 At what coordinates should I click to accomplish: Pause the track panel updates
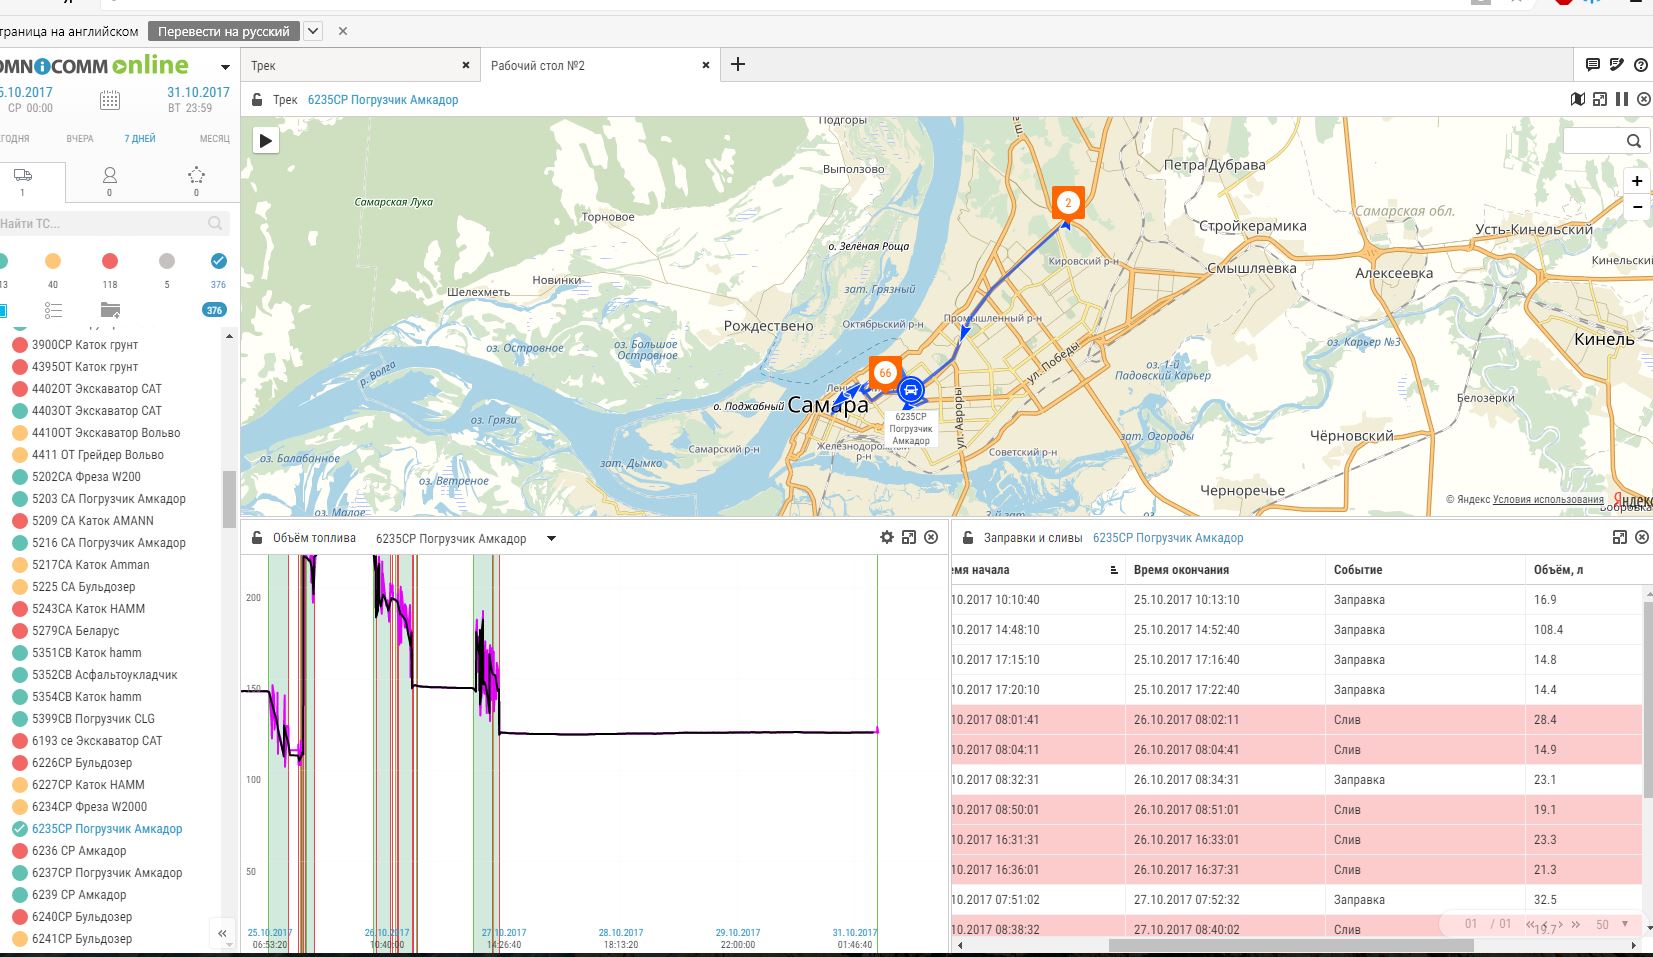point(1622,99)
